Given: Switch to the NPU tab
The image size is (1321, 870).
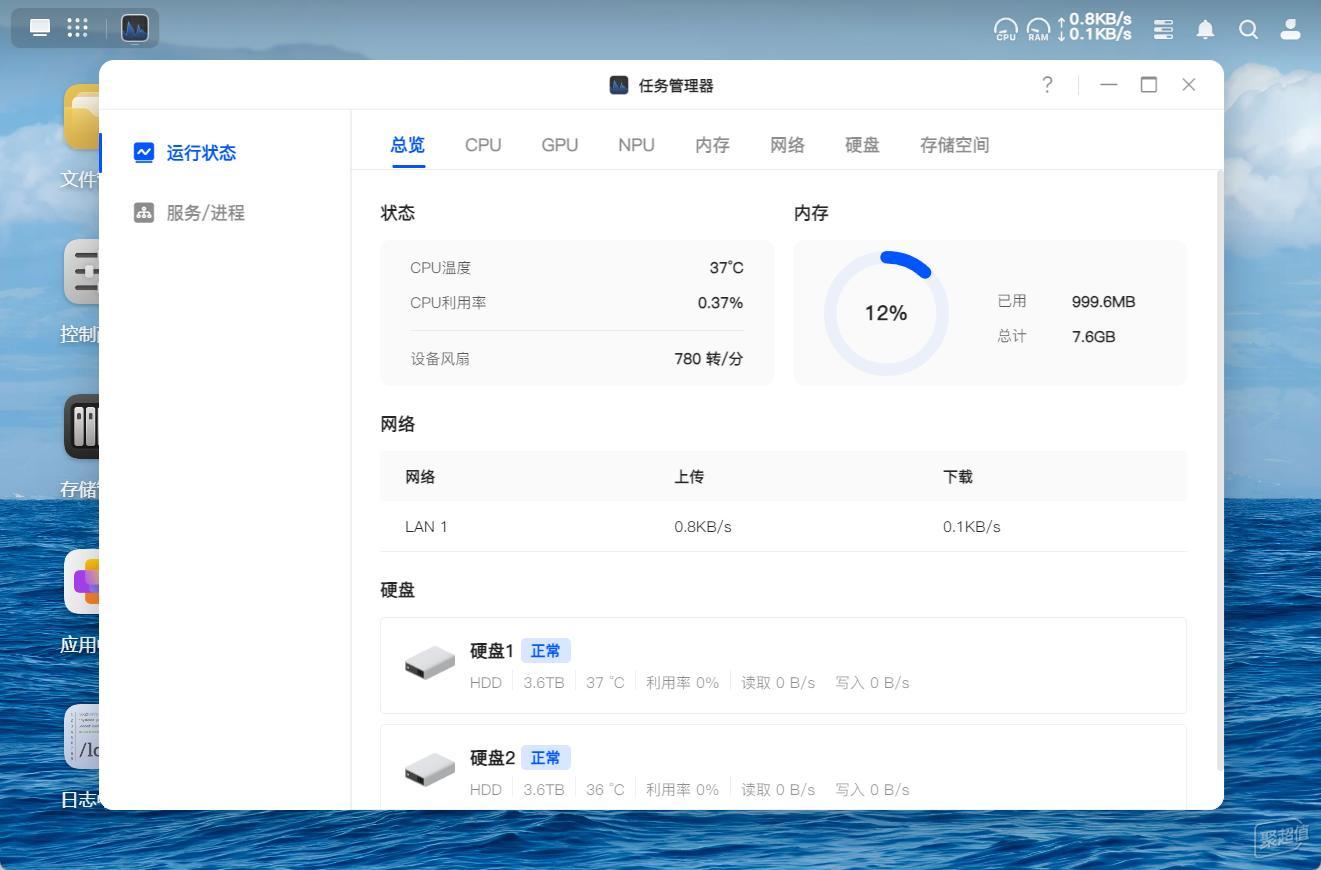Looking at the screenshot, I should click(x=636, y=145).
